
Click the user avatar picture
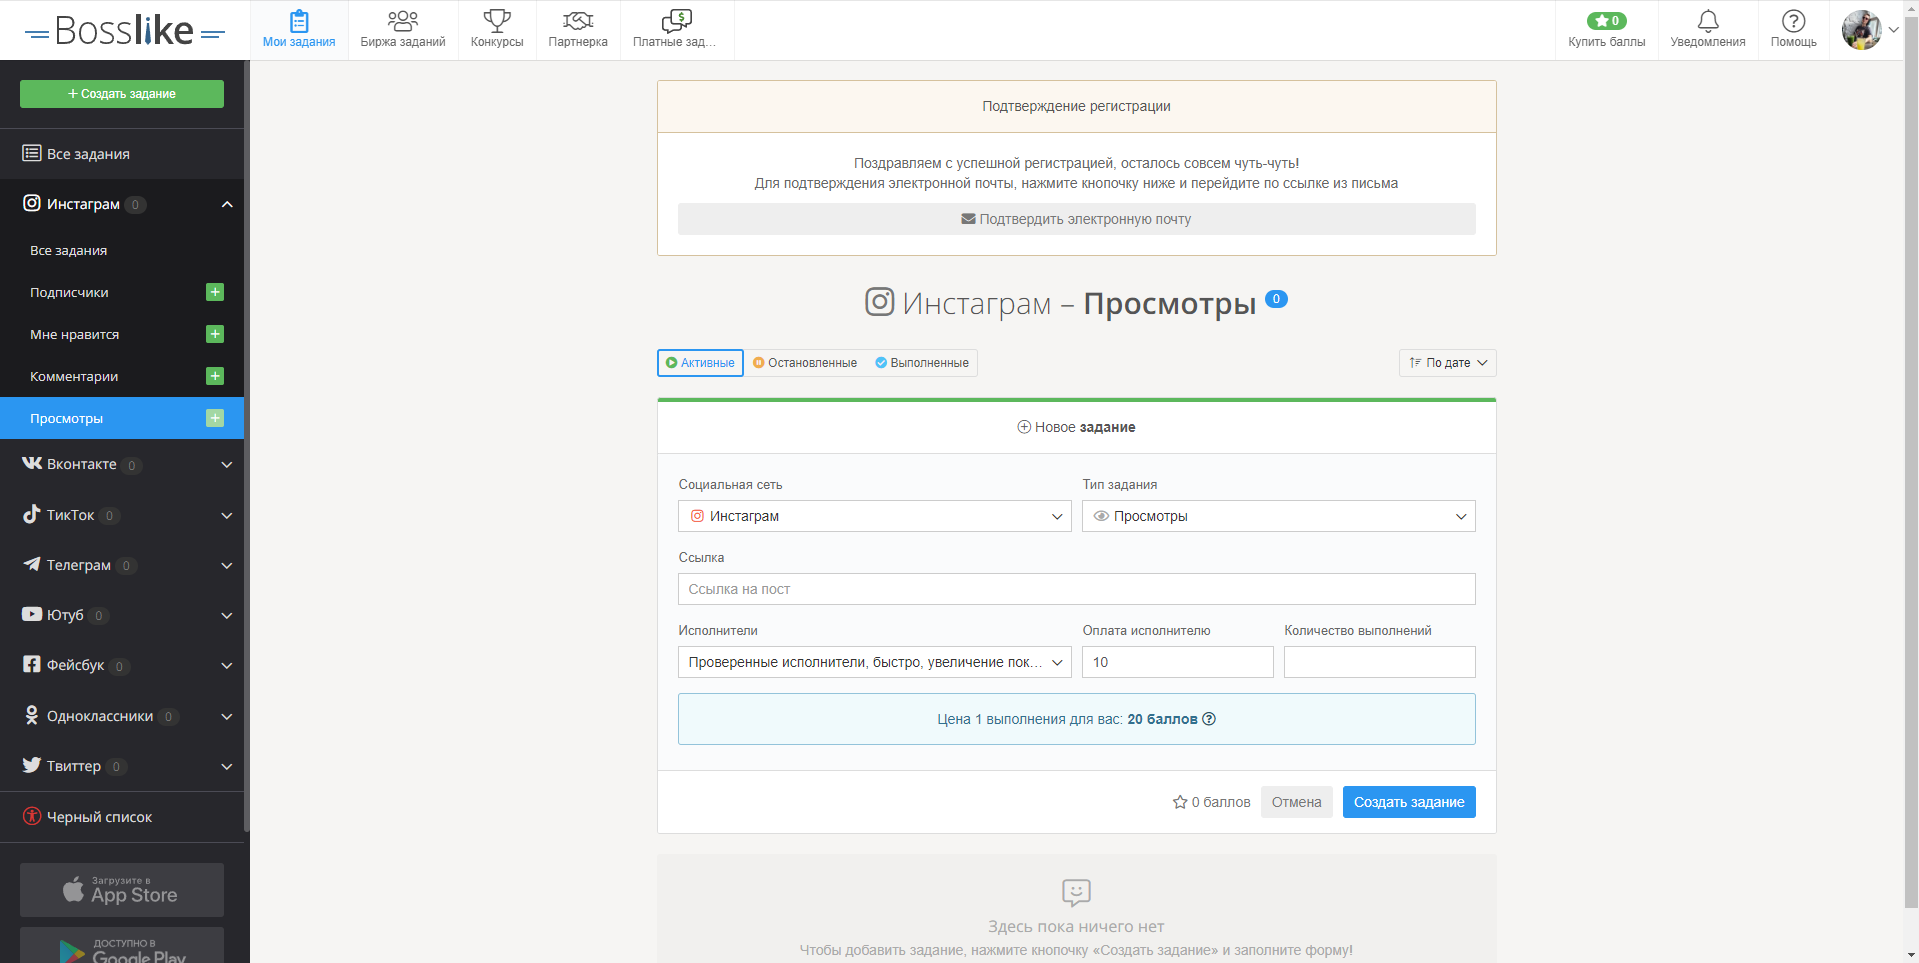click(1862, 30)
